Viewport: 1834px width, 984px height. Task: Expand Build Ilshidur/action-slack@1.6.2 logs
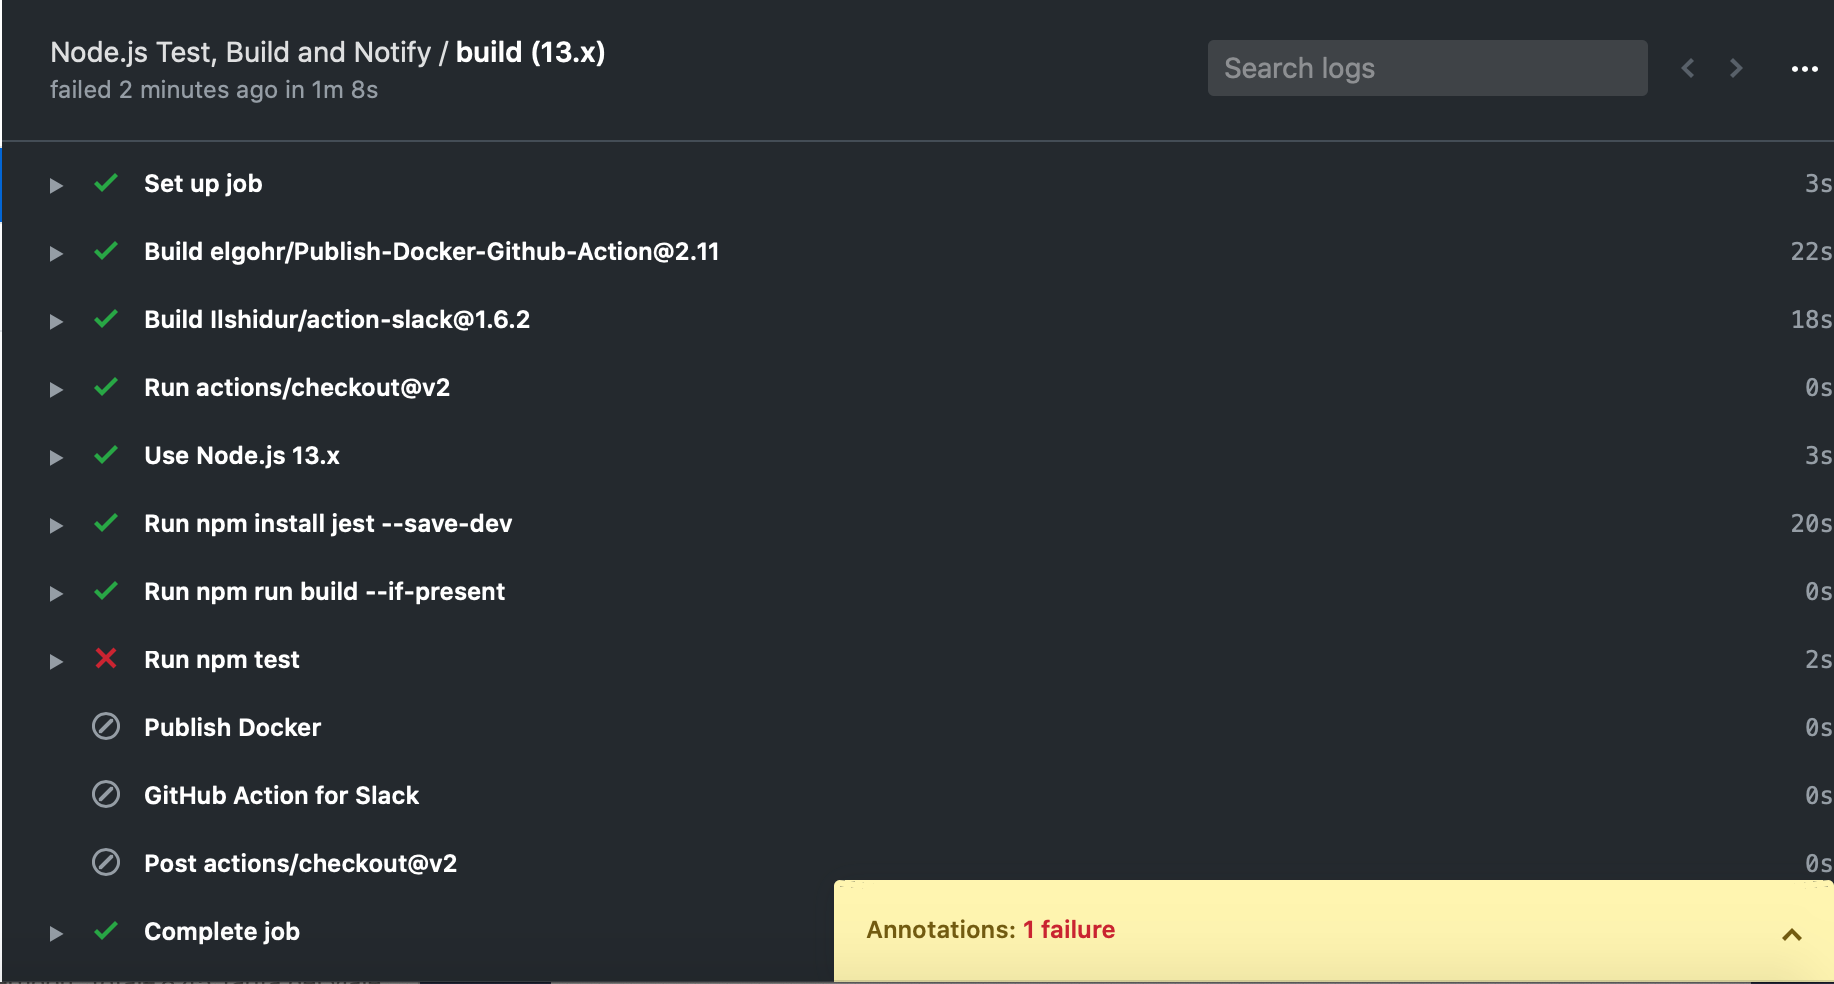[x=55, y=321]
